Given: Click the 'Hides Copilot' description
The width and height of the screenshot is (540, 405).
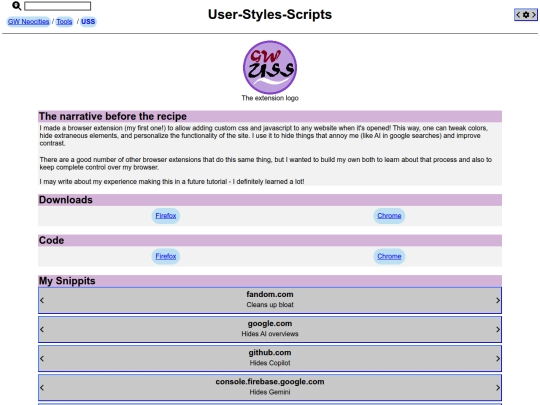Looking at the screenshot, I should point(270,363).
